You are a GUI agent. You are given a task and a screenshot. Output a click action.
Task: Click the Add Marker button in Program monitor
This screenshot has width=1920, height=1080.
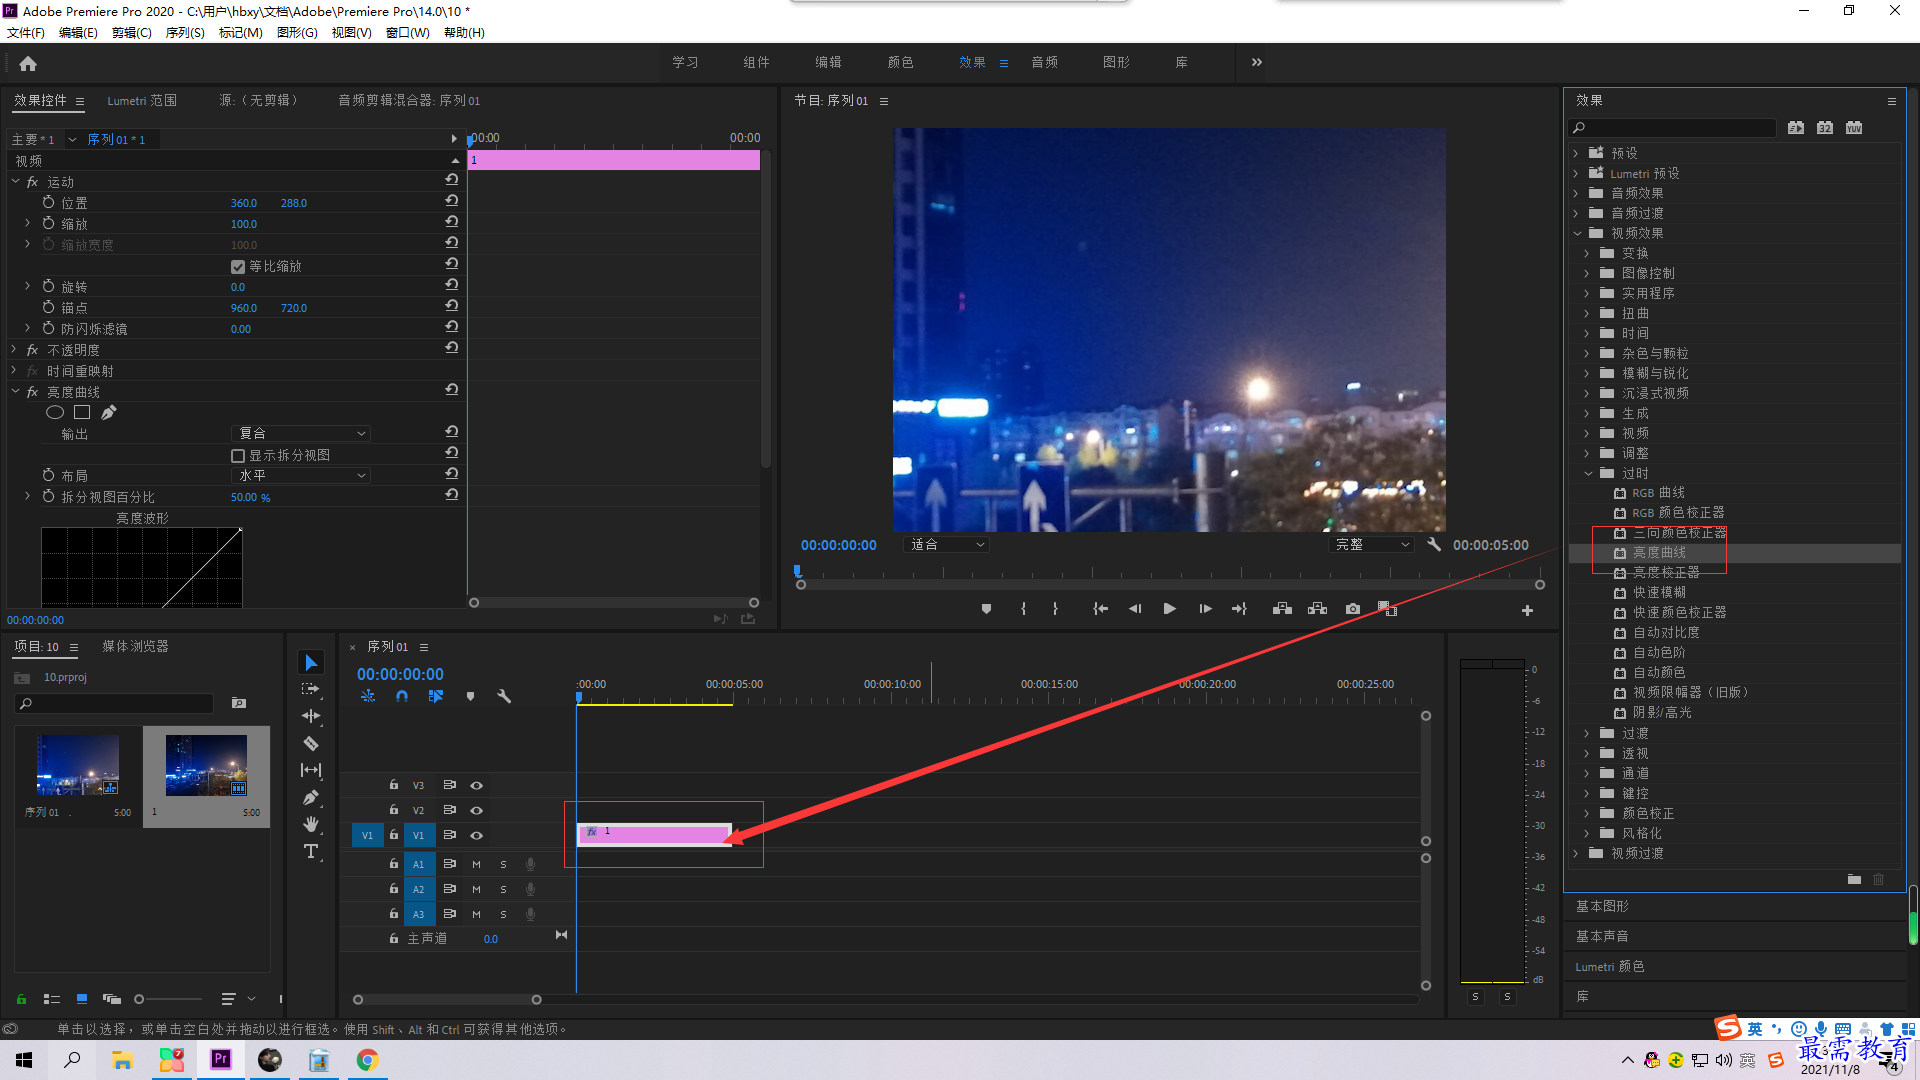[x=986, y=609]
